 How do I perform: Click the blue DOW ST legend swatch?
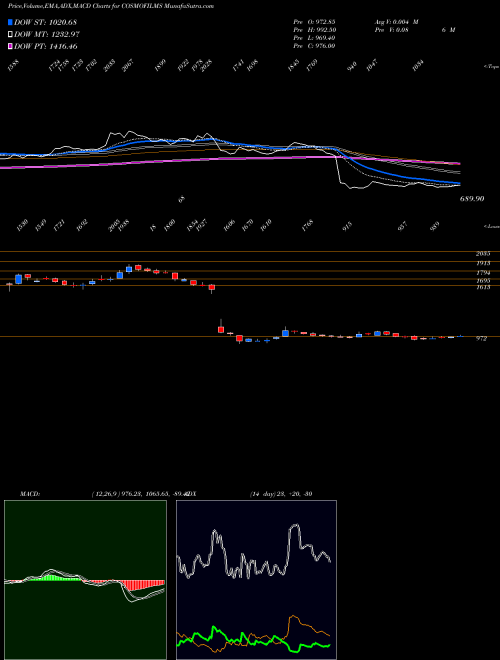10,23
